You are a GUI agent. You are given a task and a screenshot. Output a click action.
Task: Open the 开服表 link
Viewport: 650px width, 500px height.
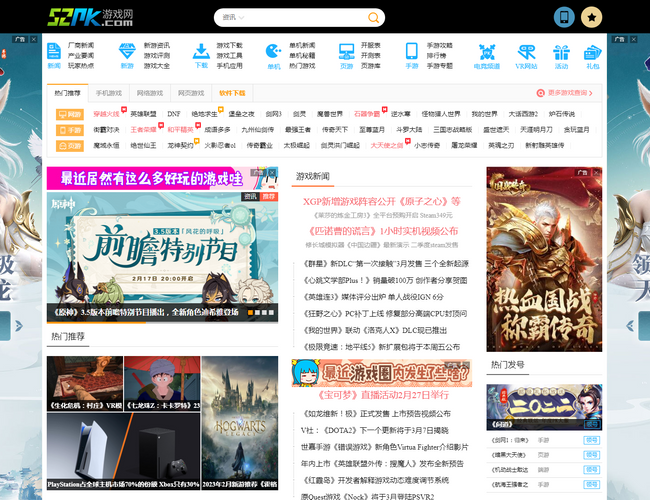point(371,45)
